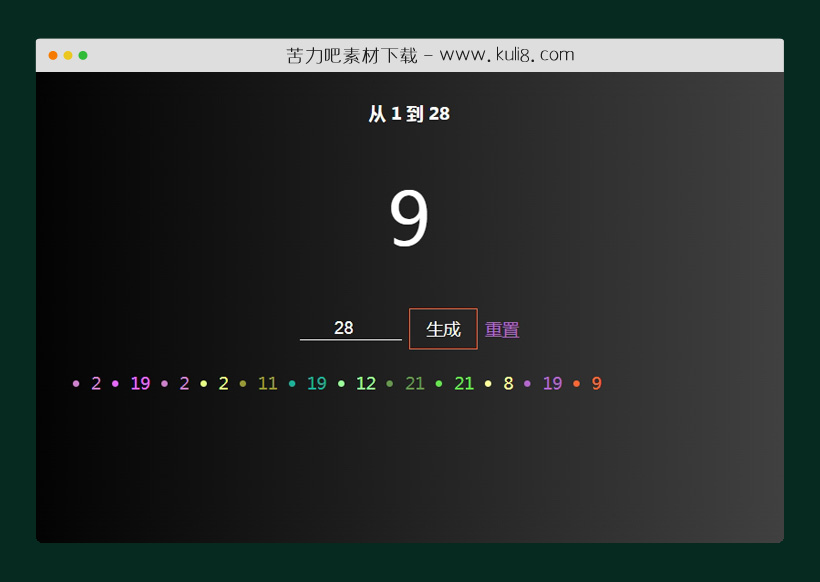Screen dimensions: 820x582
Task: Select the magenta history number 8
Action: point(507,383)
